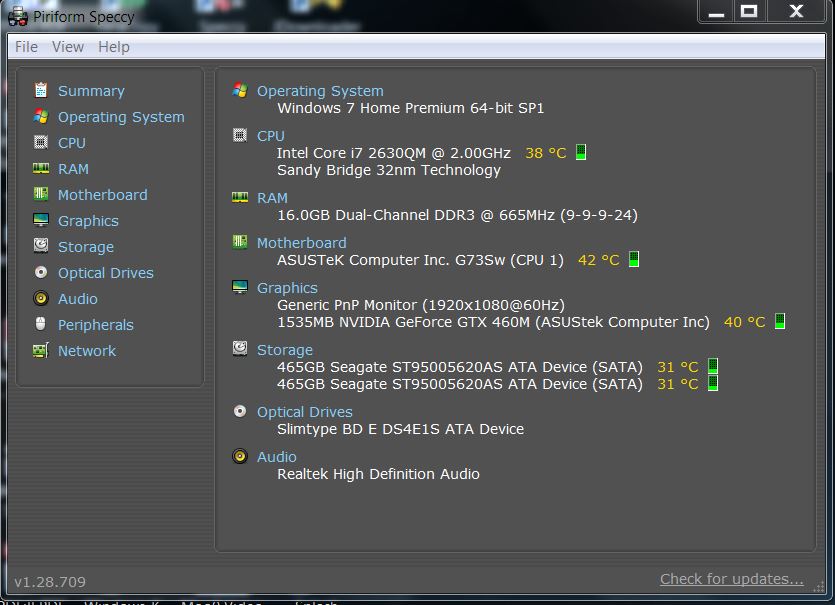The width and height of the screenshot is (835, 605).
Task: Open the Audio heading link in summary
Action: (x=276, y=457)
